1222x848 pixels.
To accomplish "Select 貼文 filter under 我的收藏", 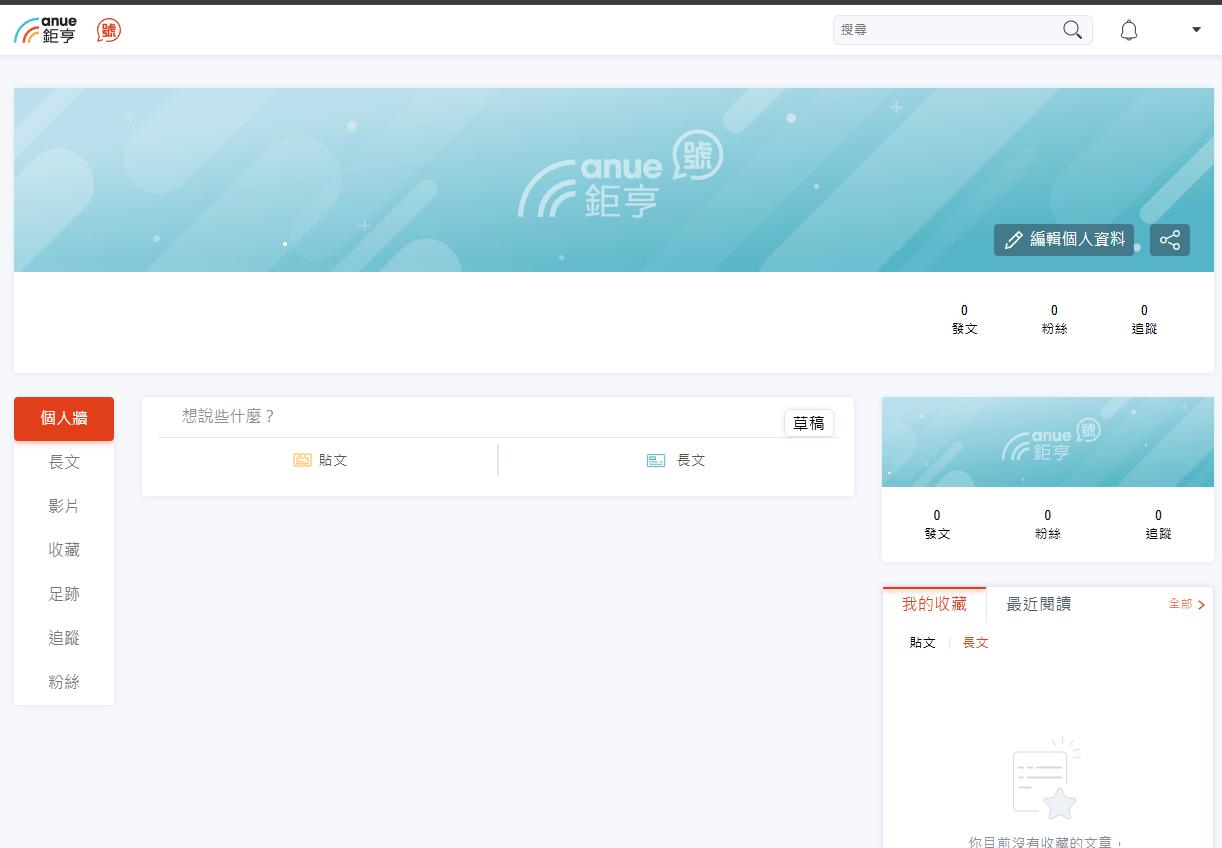I will (922, 643).
